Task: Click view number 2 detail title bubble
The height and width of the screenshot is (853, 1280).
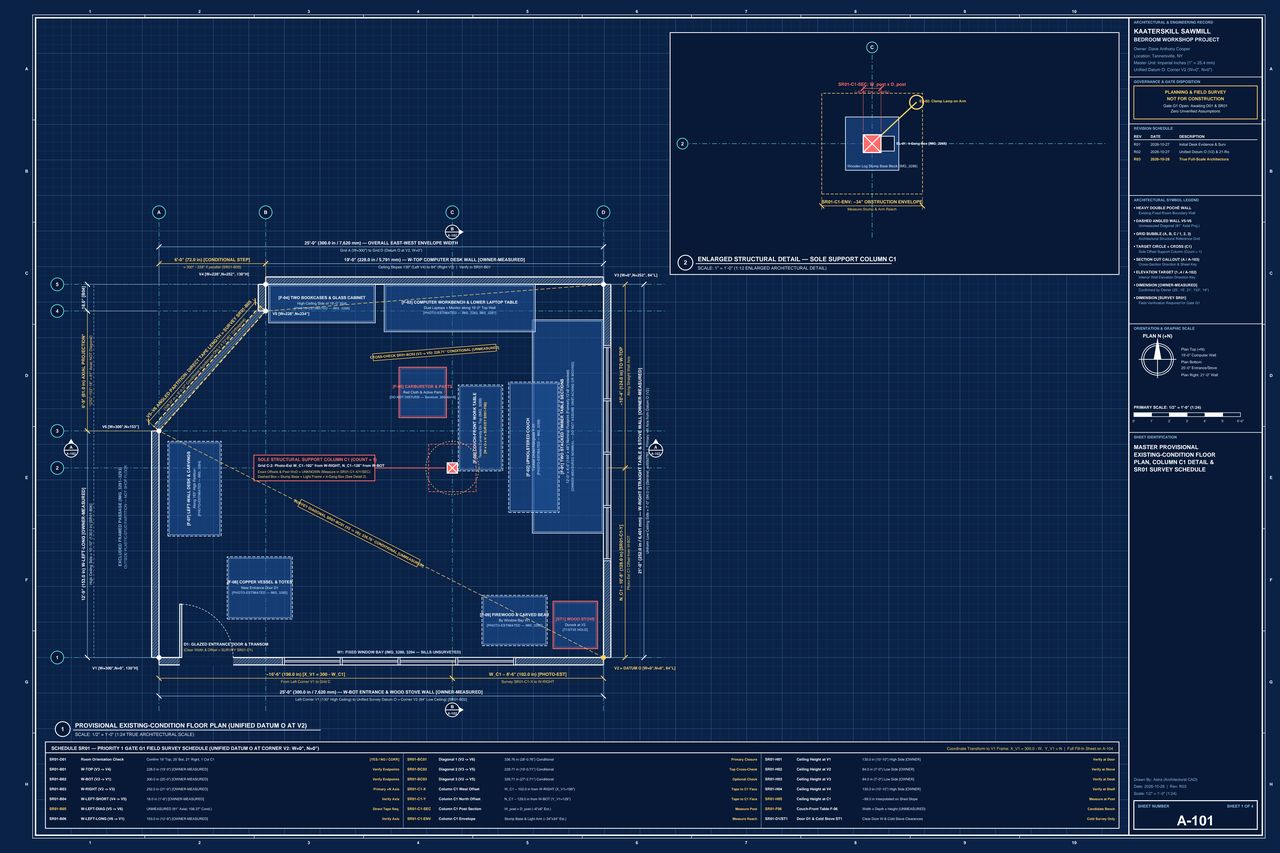Action: 685,263
